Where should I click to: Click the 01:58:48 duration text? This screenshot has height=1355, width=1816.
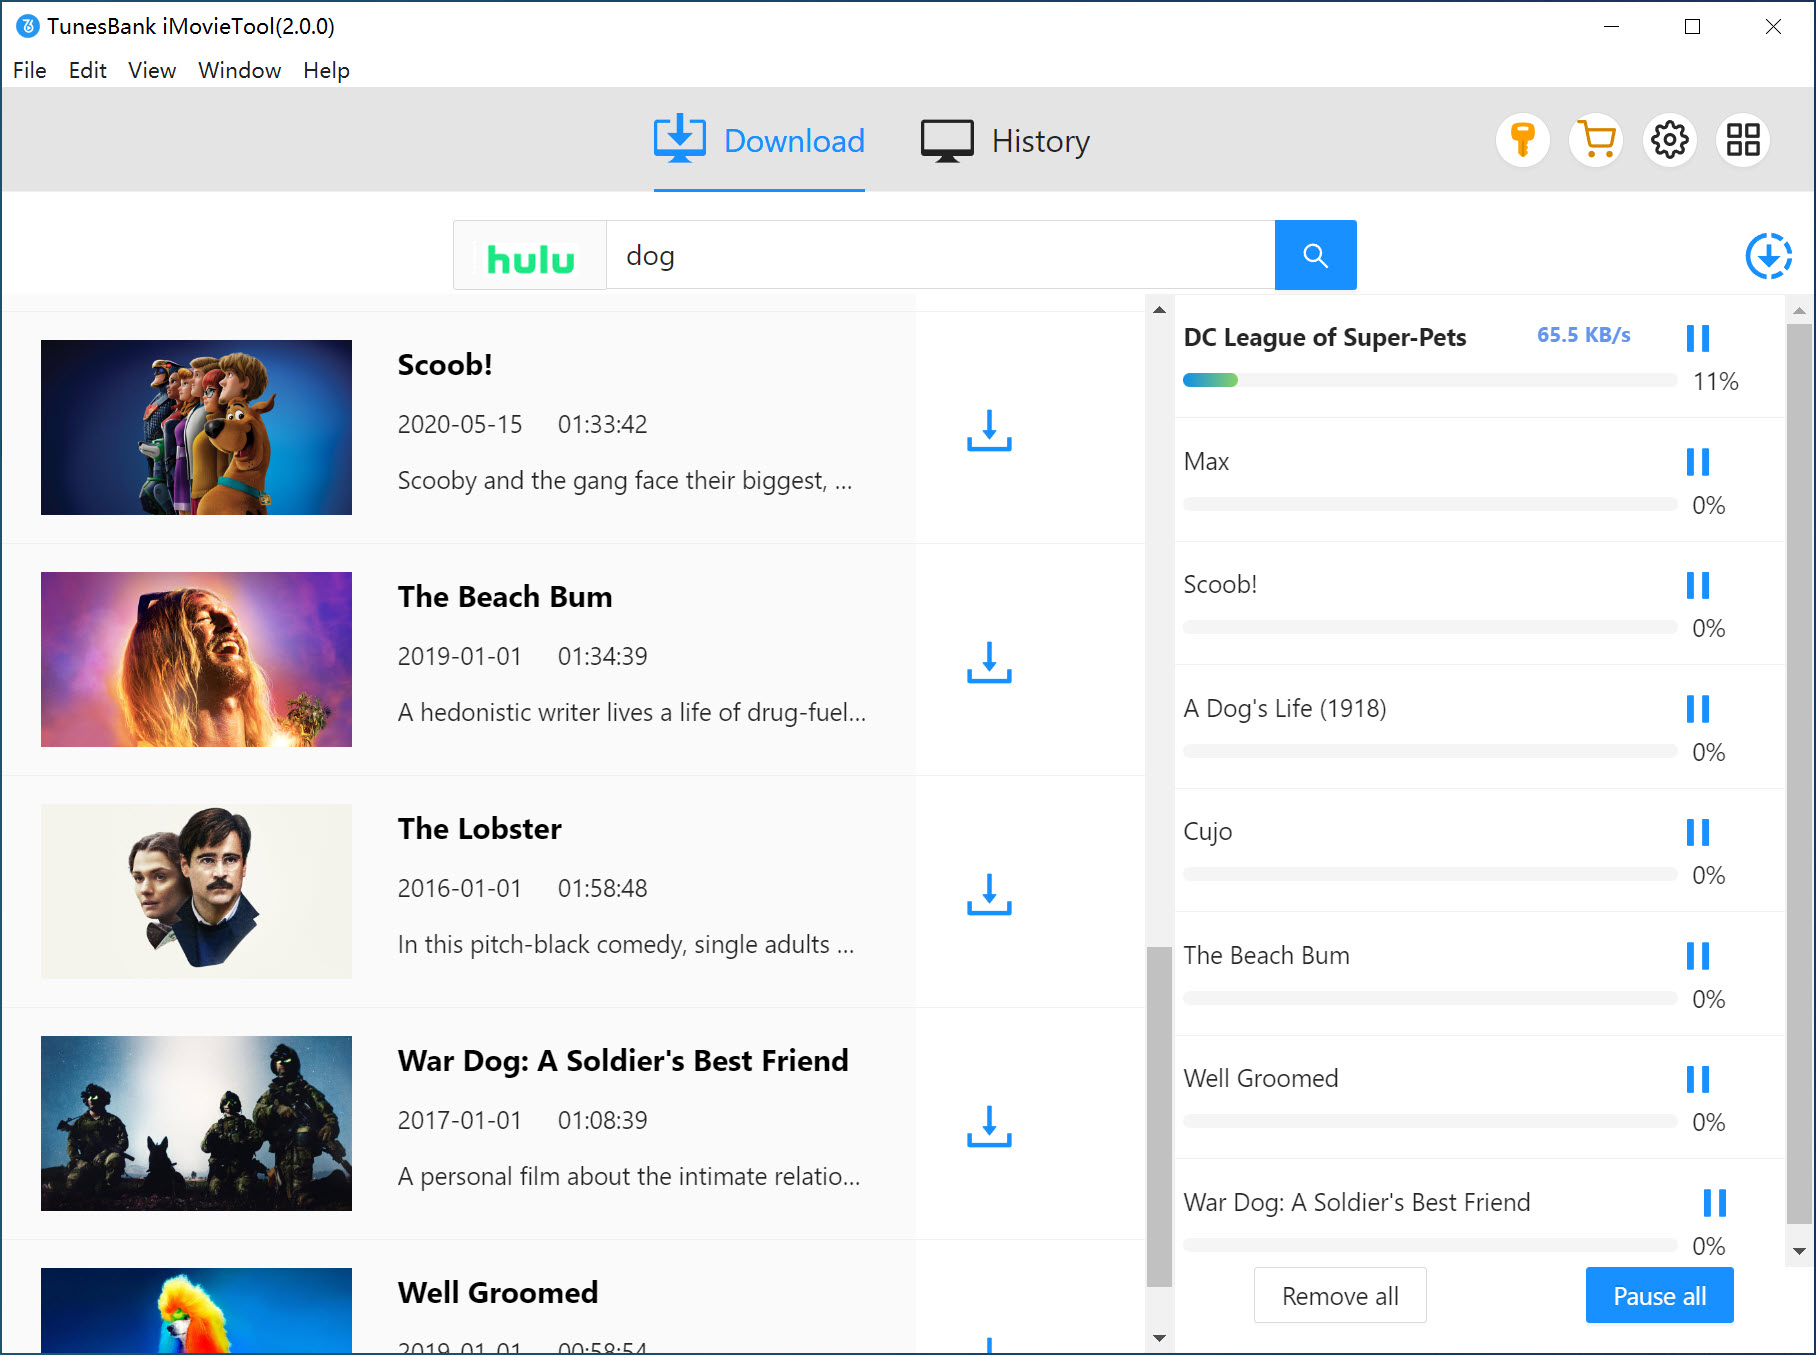point(603,889)
